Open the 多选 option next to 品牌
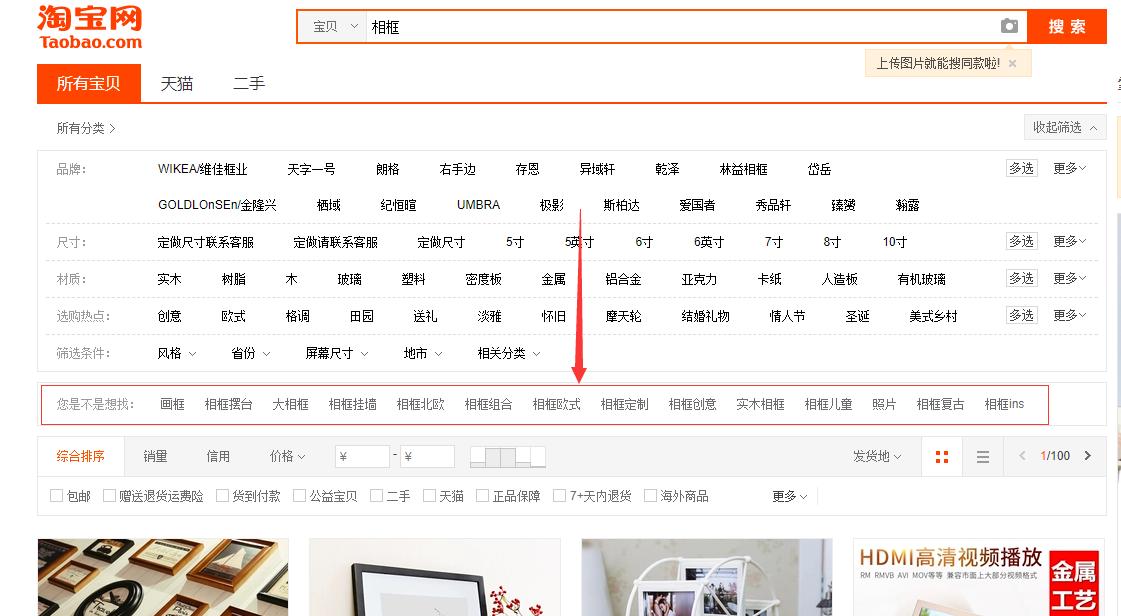1121x616 pixels. click(x=1021, y=168)
